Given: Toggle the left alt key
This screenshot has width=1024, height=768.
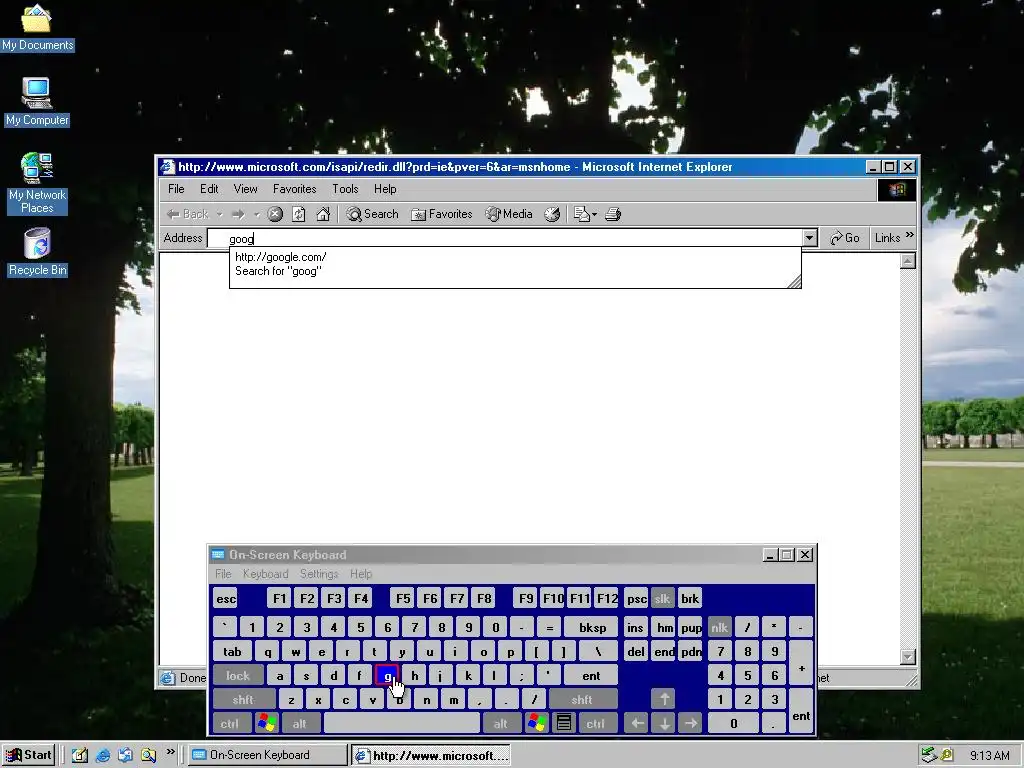Looking at the screenshot, I should tap(300, 724).
